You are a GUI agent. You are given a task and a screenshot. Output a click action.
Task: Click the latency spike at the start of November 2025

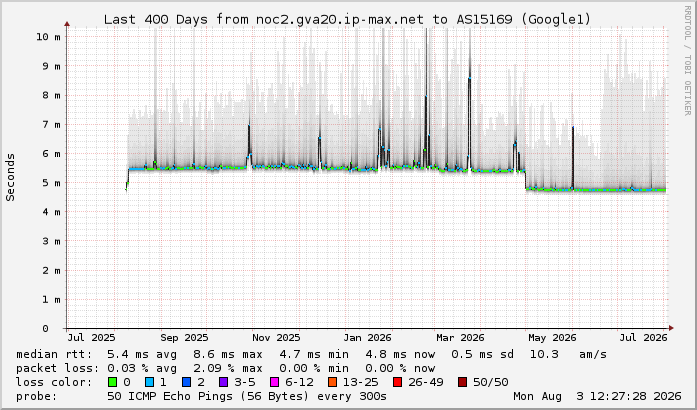(249, 145)
